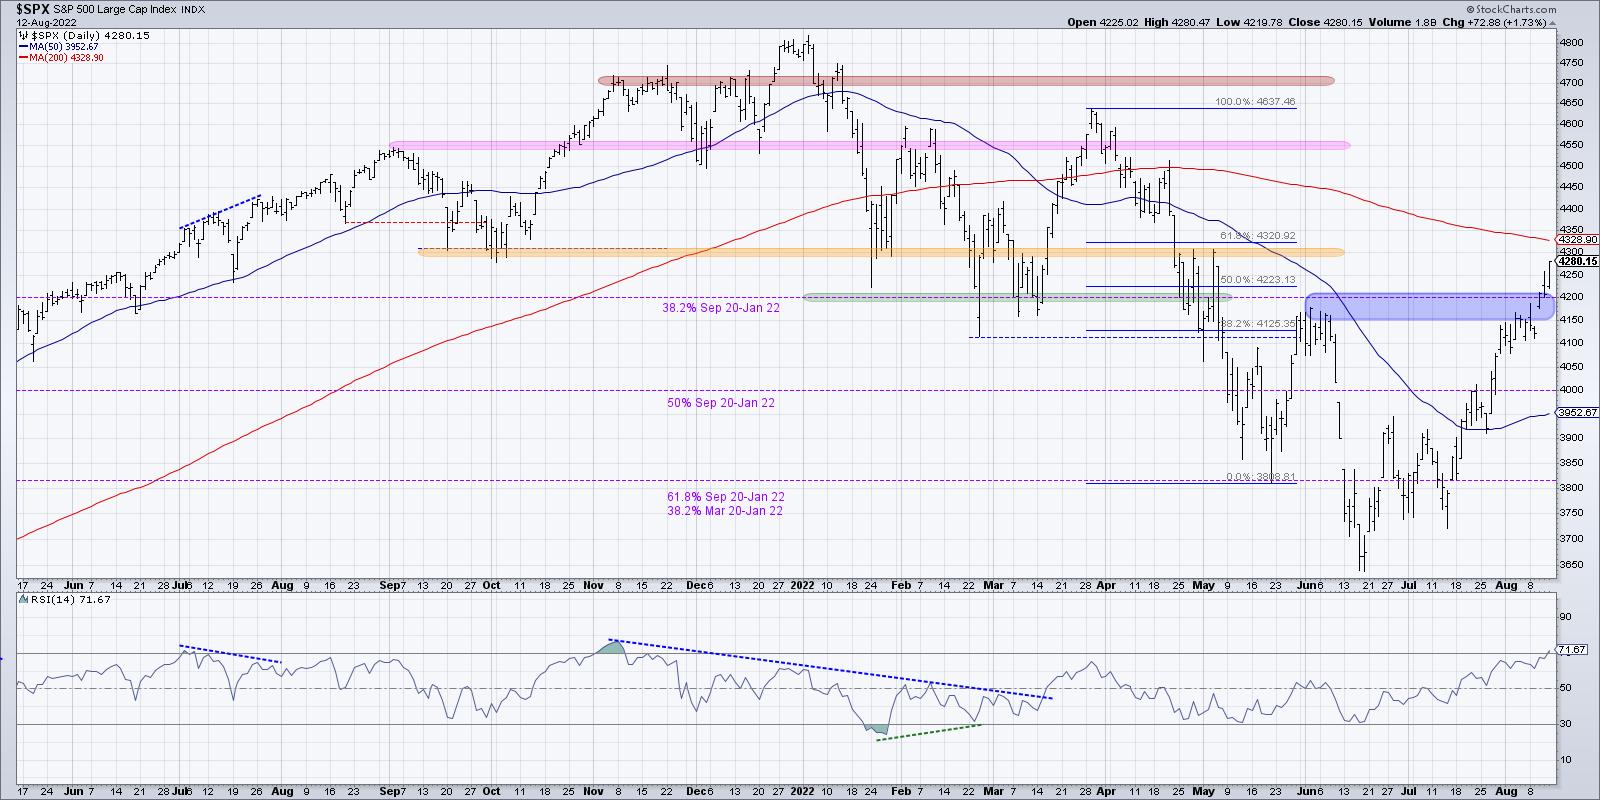Image resolution: width=1600 pixels, height=800 pixels.
Task: Click the OHLC bar icon beside $SPX (Daily)
Action: coord(24,34)
